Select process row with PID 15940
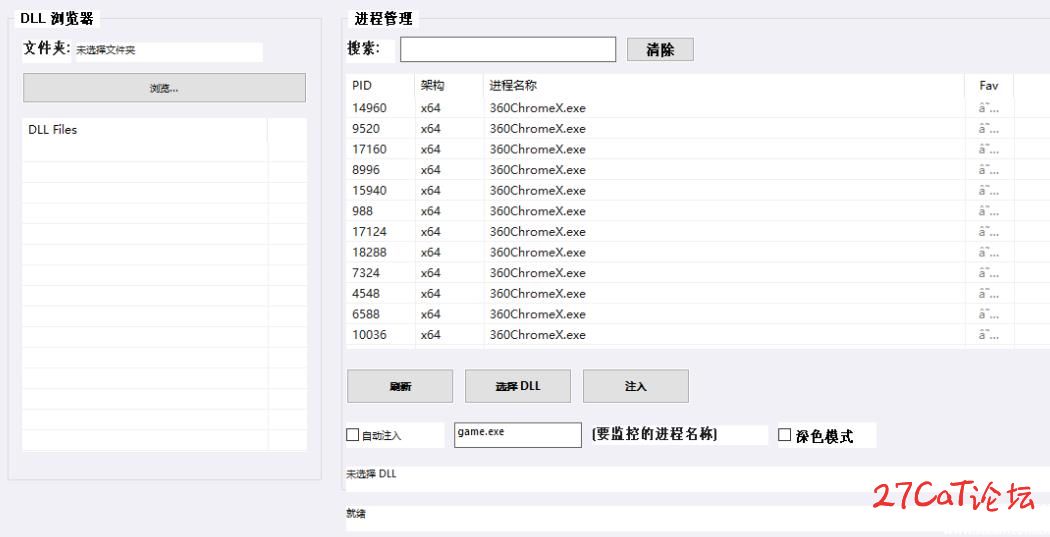The image size is (1050, 537). coord(698,191)
